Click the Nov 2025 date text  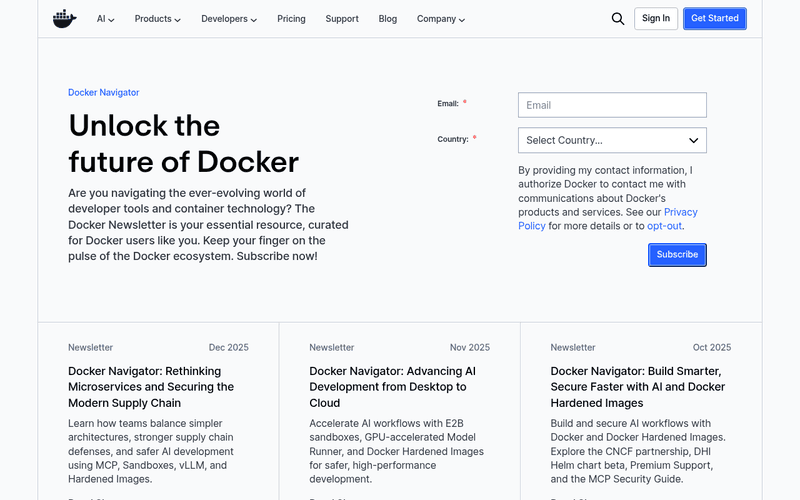[x=470, y=347]
